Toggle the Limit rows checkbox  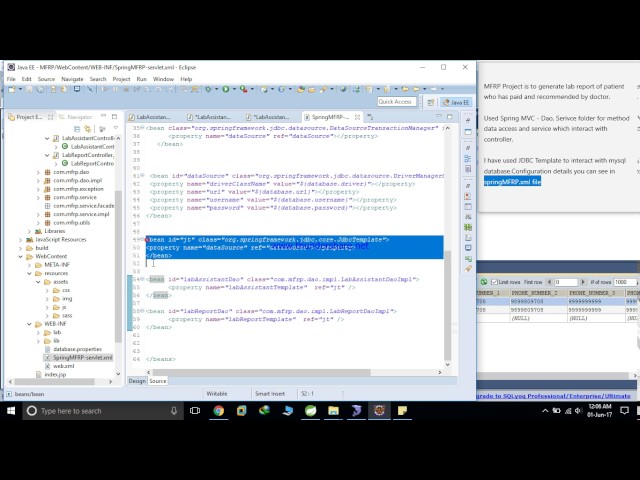pos(494,282)
